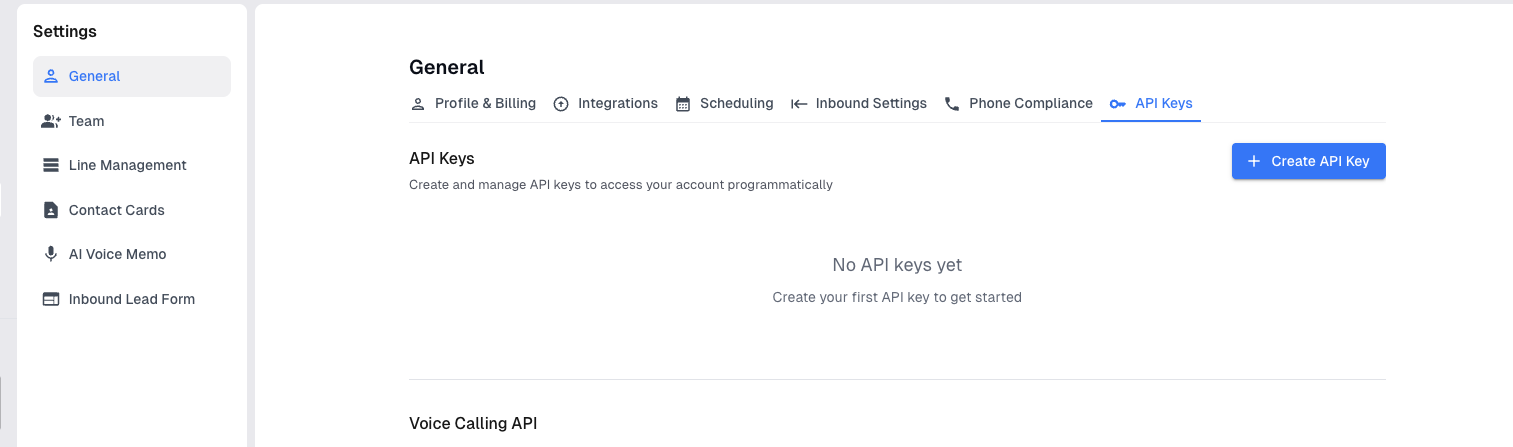Click the Phone Compliance handset icon
Image resolution: width=1513 pixels, height=447 pixels.
(x=952, y=104)
